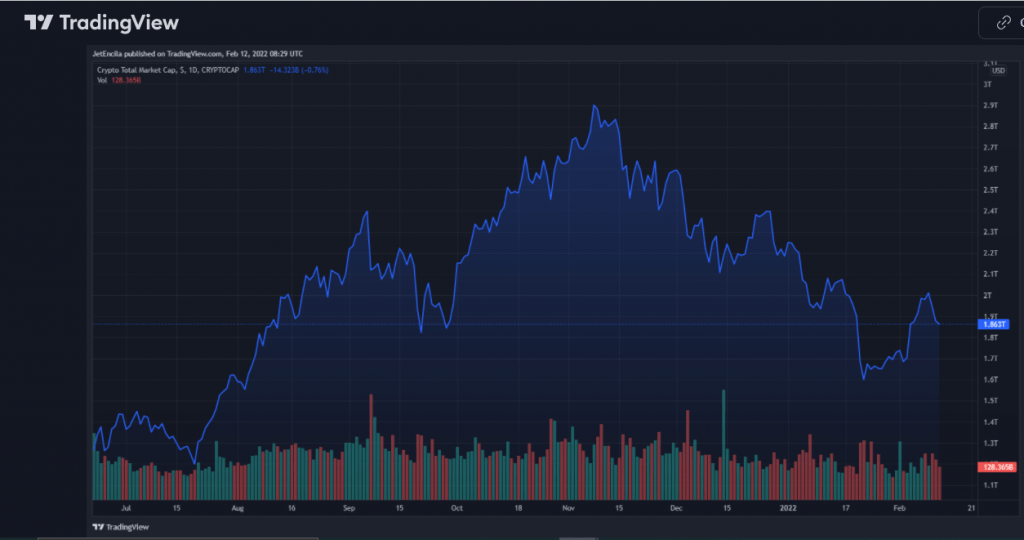Click the Oct label on the time axis
Image resolution: width=1024 pixels, height=540 pixels.
tap(456, 508)
